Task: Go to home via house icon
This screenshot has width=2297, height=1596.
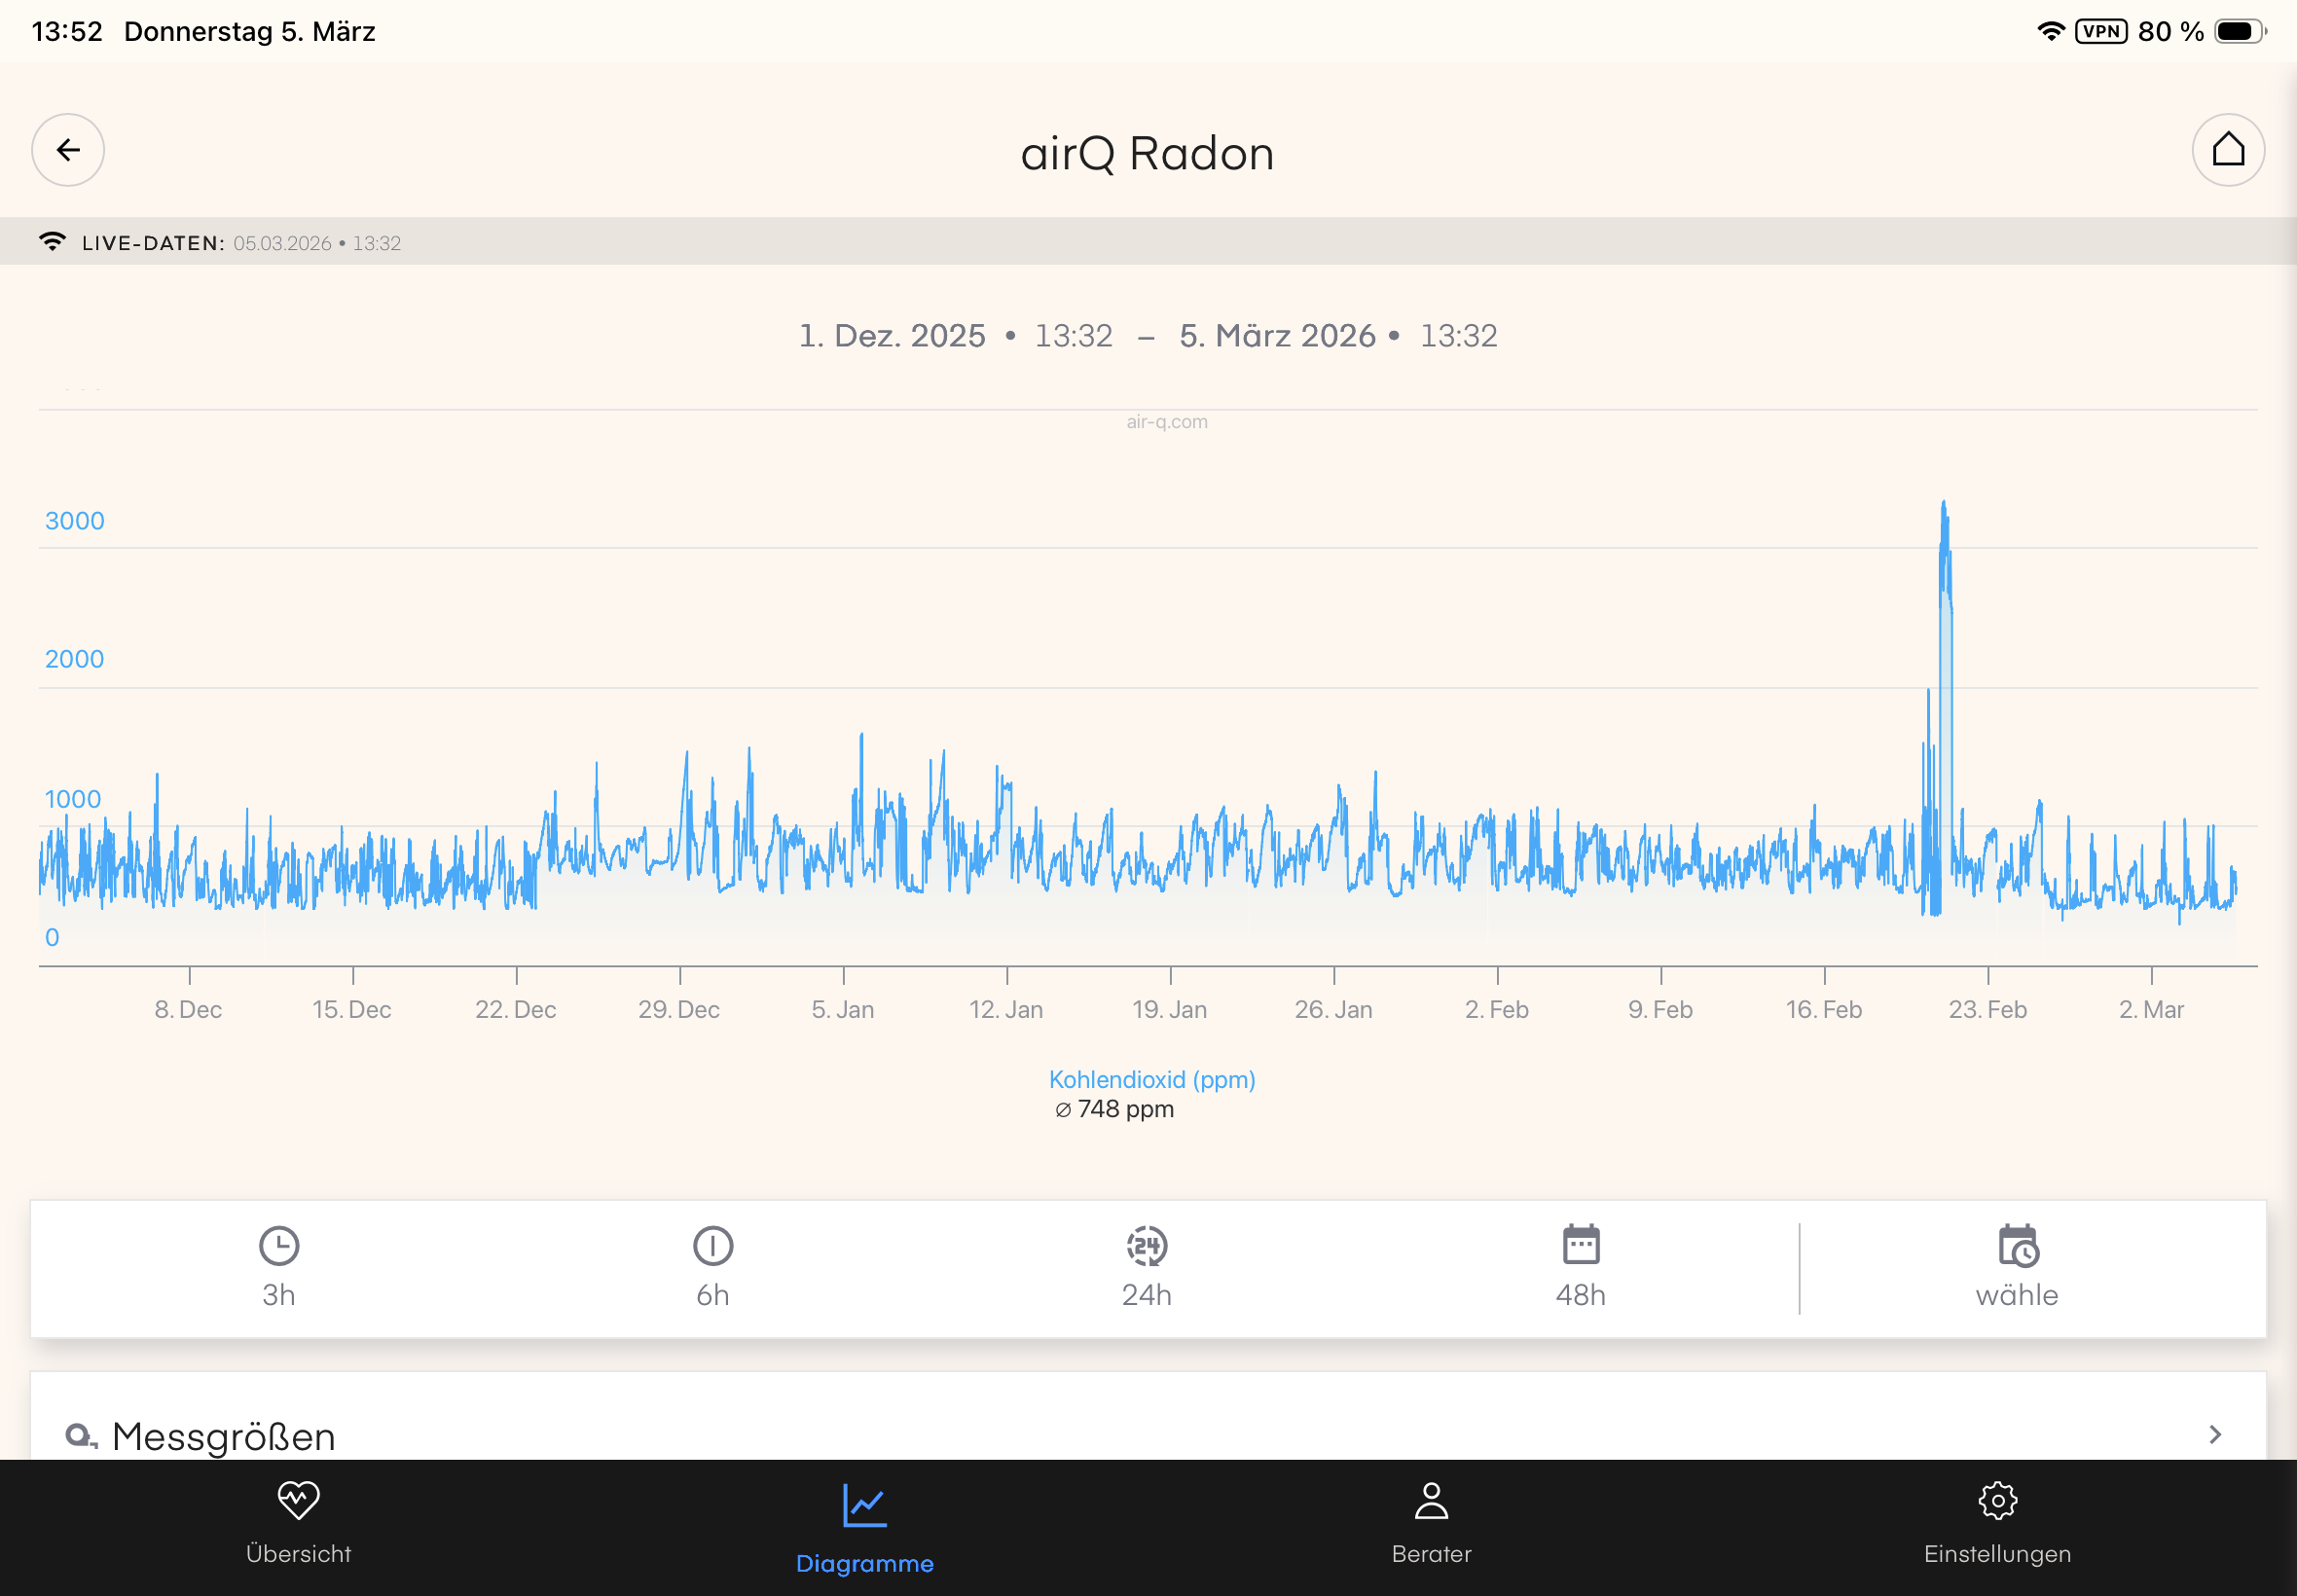Action: (2227, 150)
